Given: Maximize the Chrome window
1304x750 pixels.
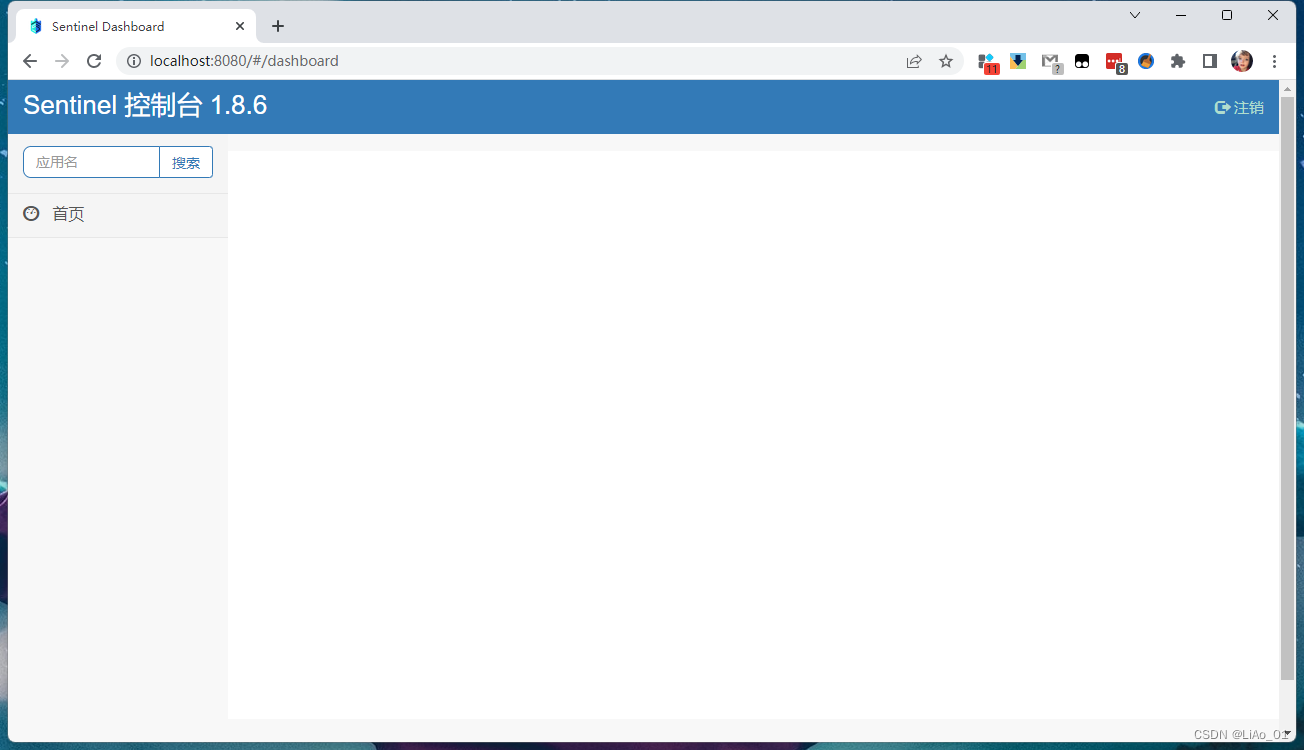Looking at the screenshot, I should click(1227, 15).
